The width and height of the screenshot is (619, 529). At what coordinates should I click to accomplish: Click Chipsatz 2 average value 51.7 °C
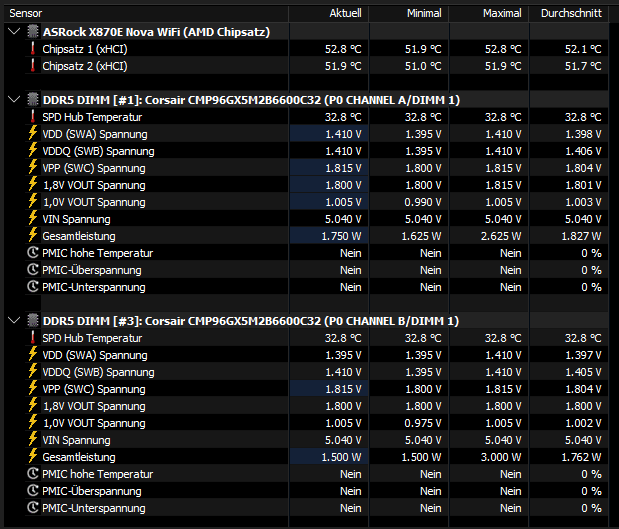(583, 66)
